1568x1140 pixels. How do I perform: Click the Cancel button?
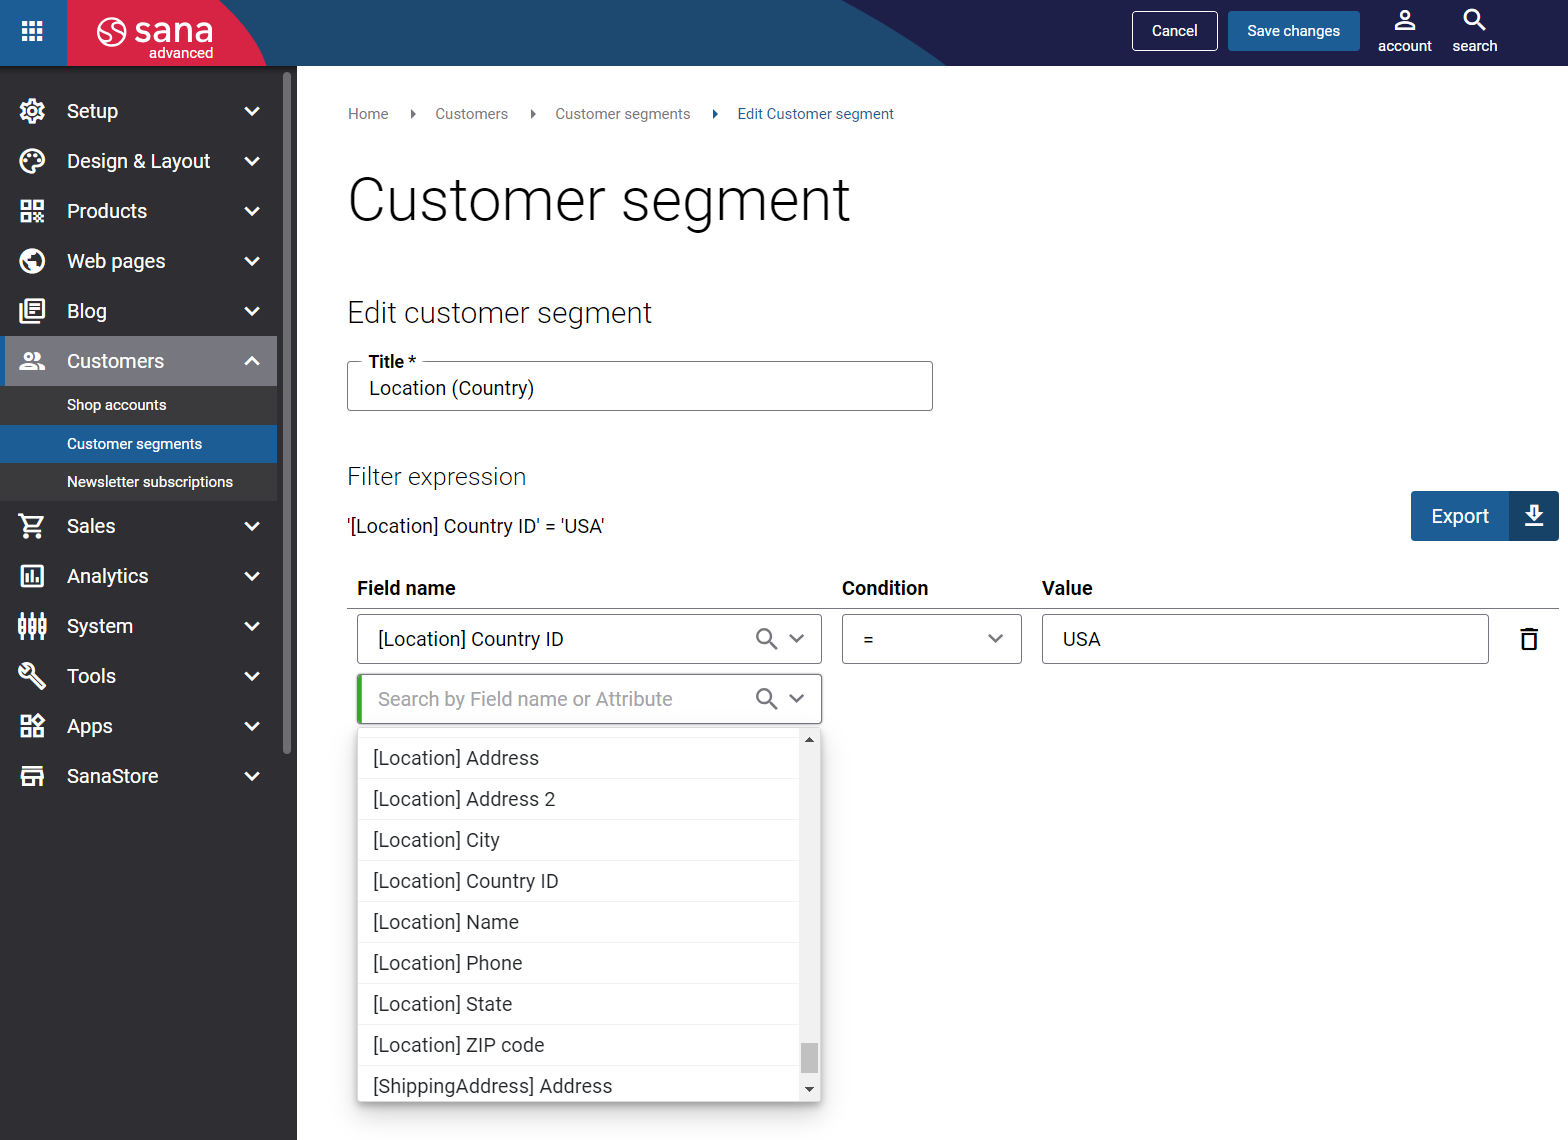(x=1174, y=31)
